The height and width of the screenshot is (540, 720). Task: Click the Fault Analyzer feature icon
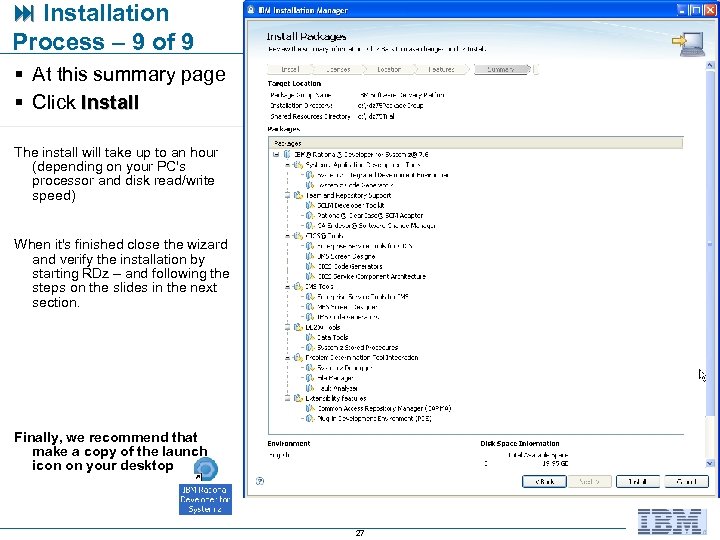pos(310,388)
